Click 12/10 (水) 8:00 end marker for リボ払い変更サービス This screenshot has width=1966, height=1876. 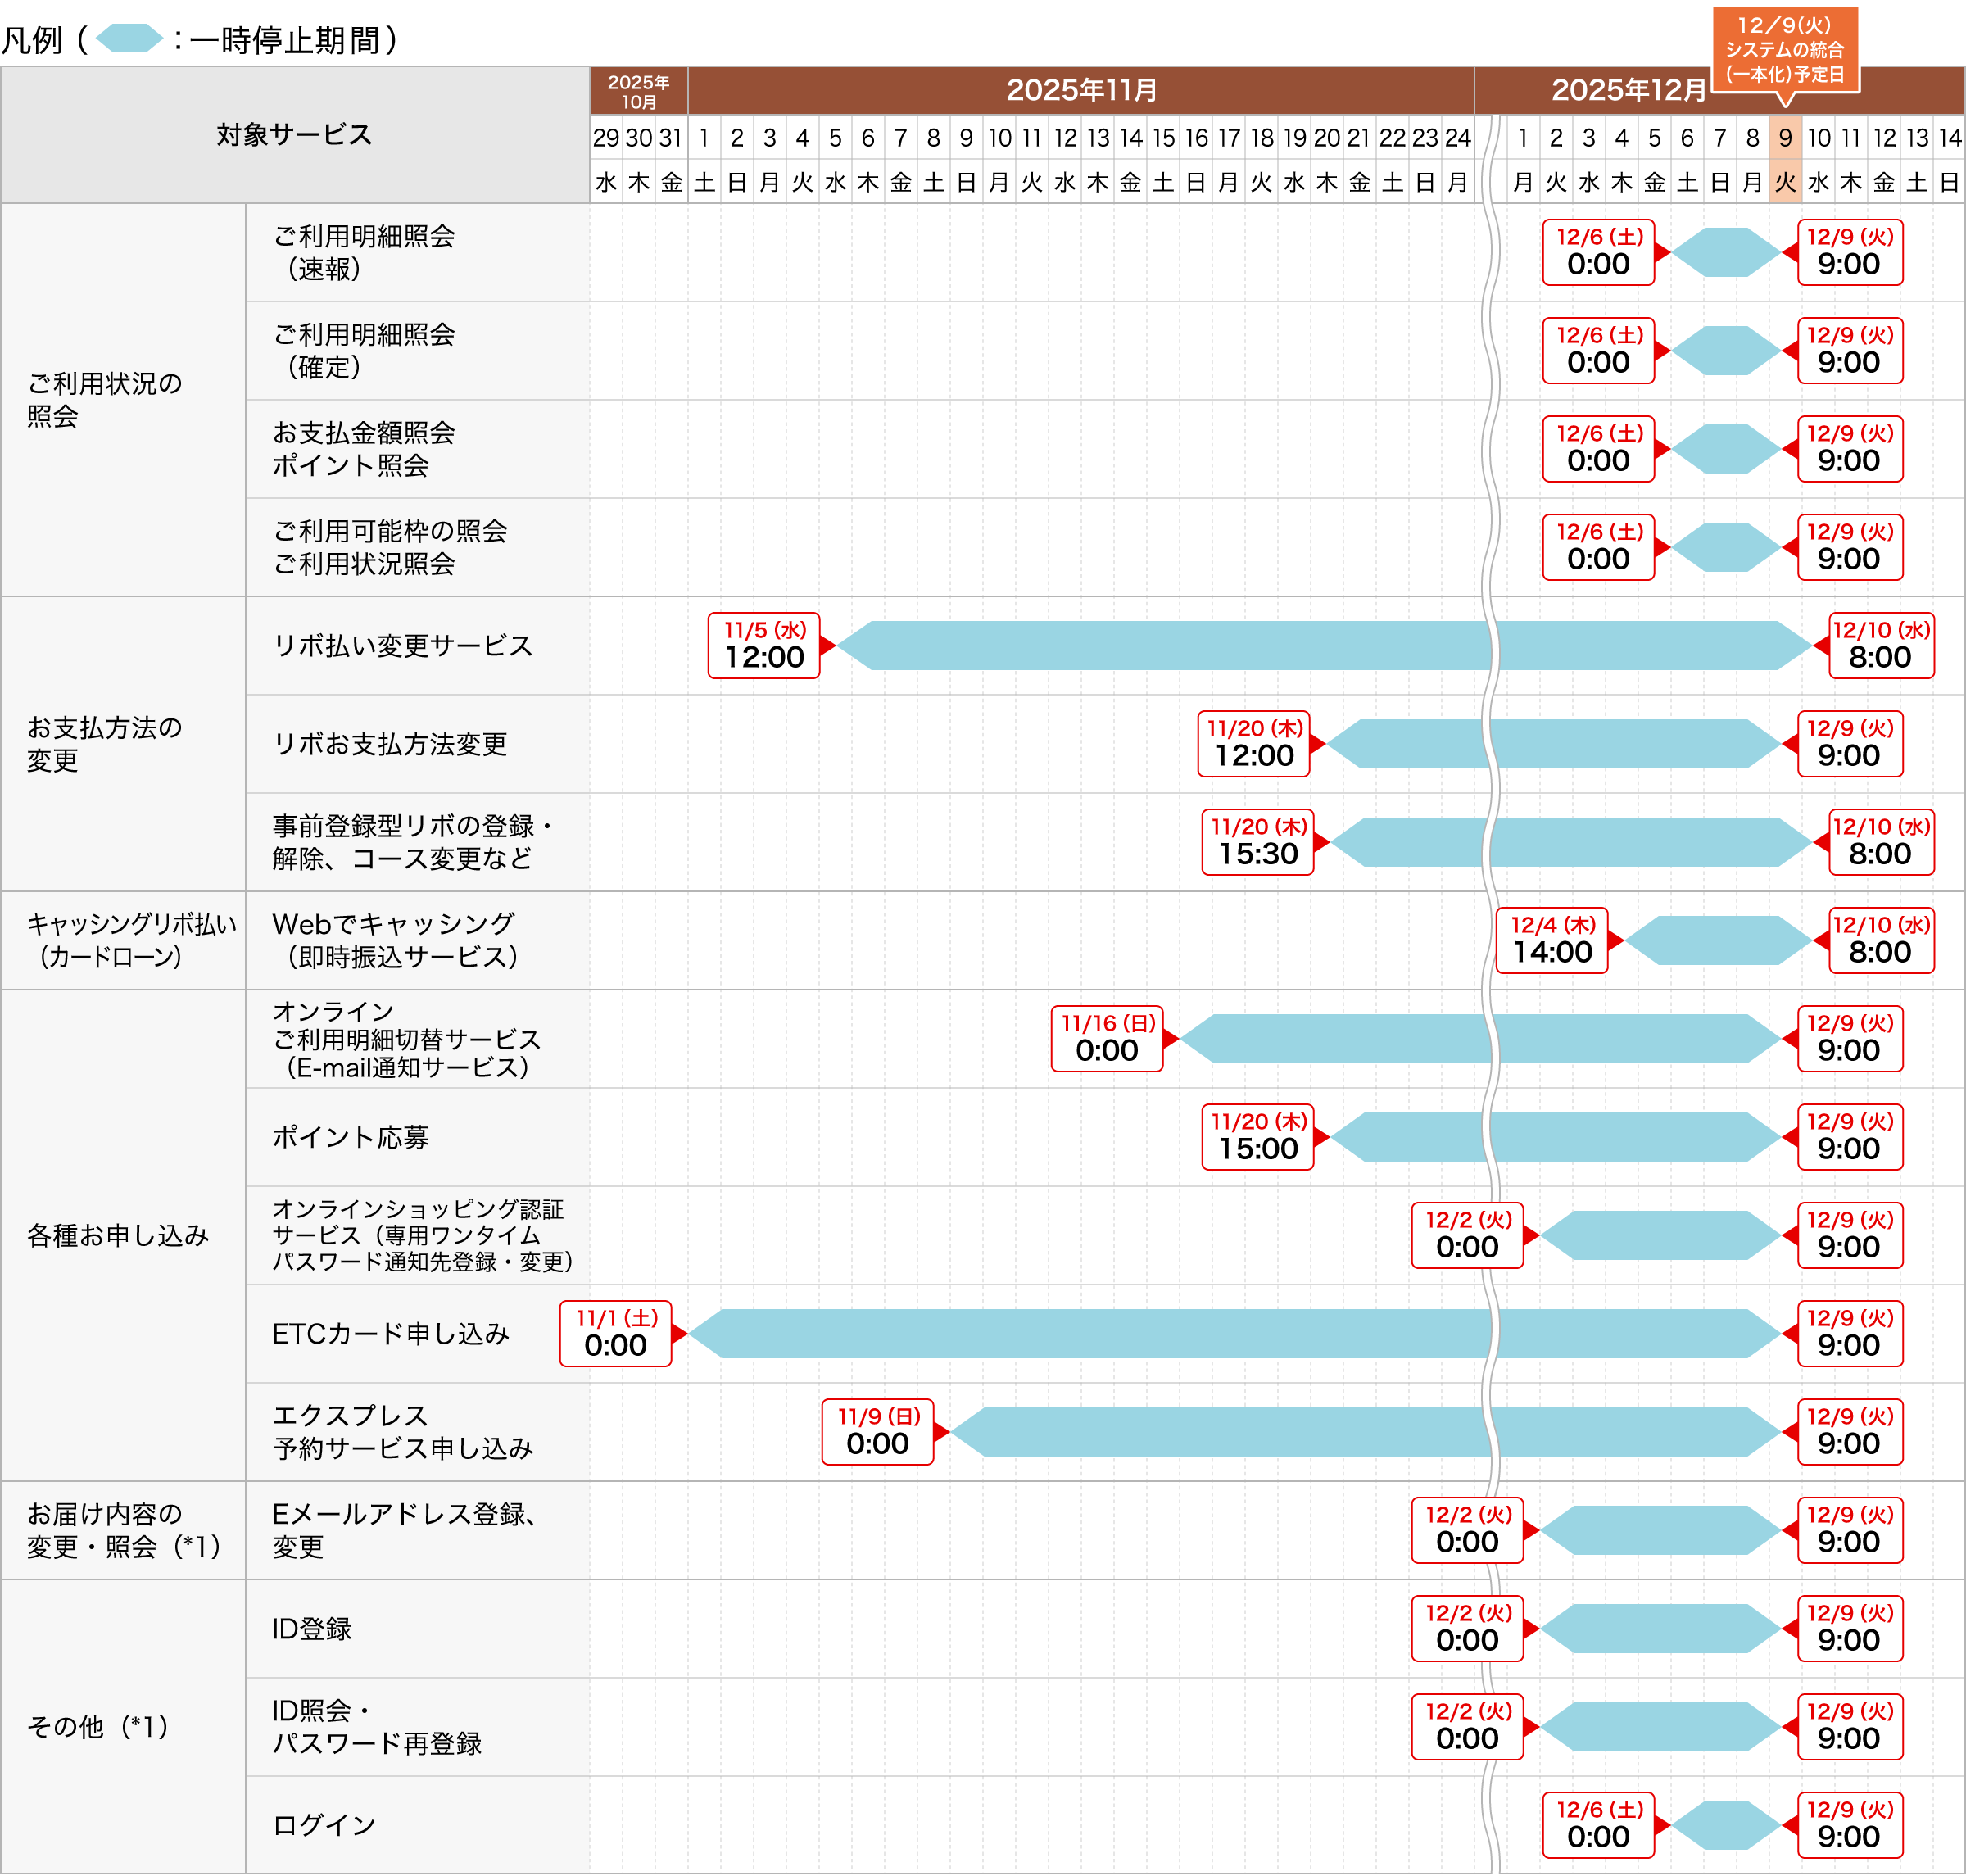point(1881,645)
